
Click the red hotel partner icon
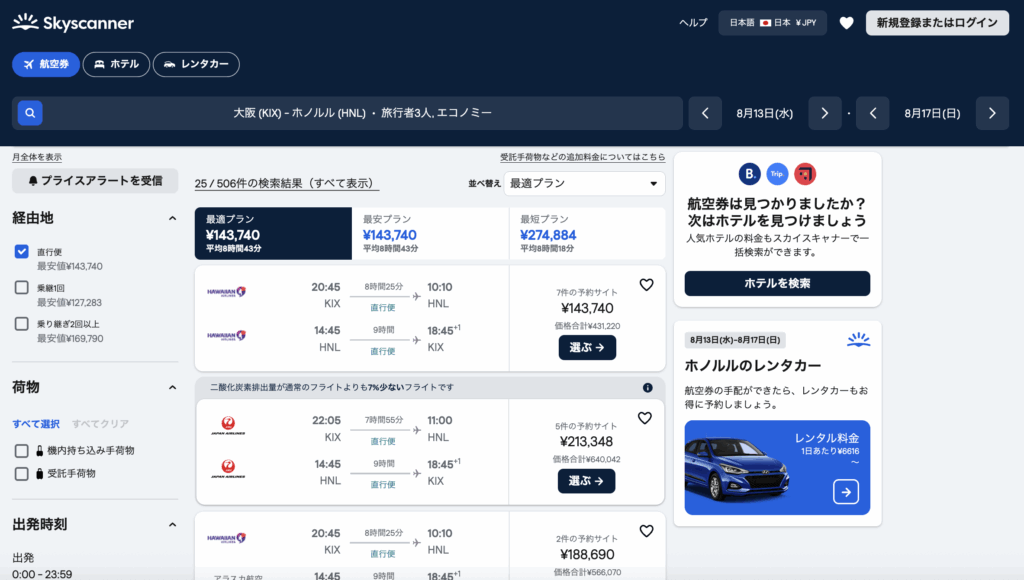click(805, 174)
